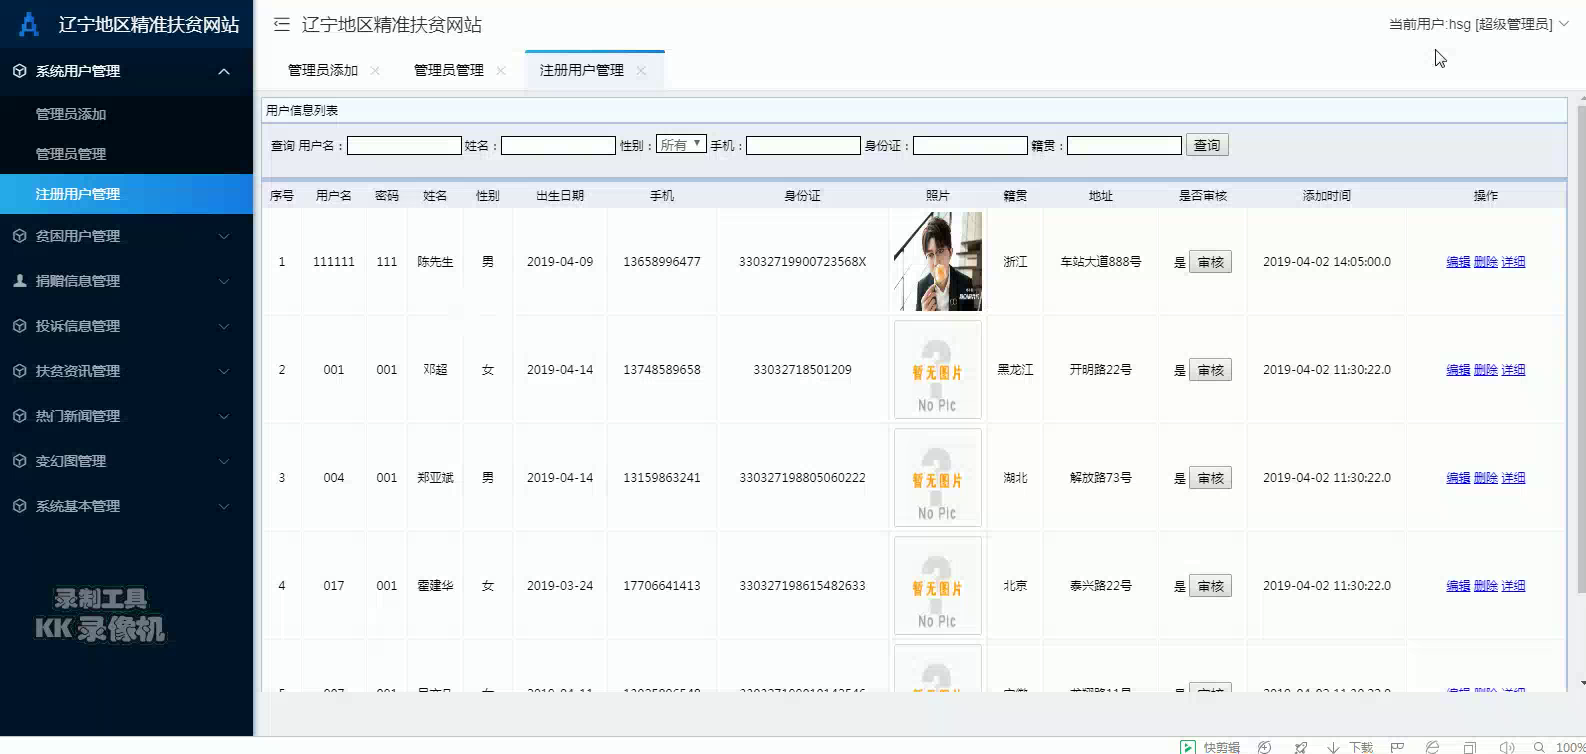This screenshot has height=754, width=1586.
Task: Expand the 系统基本管理 menu
Action: [224, 506]
